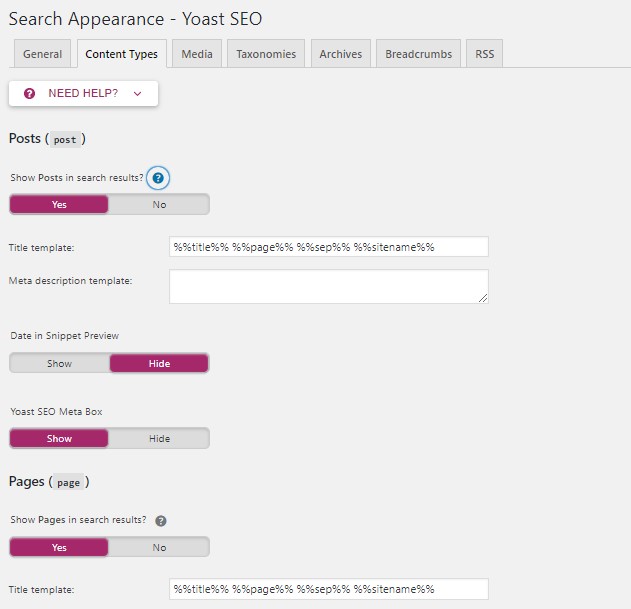Click the 'Date in Snippet Preview' label
Image resolution: width=631 pixels, height=609 pixels.
(x=64, y=336)
